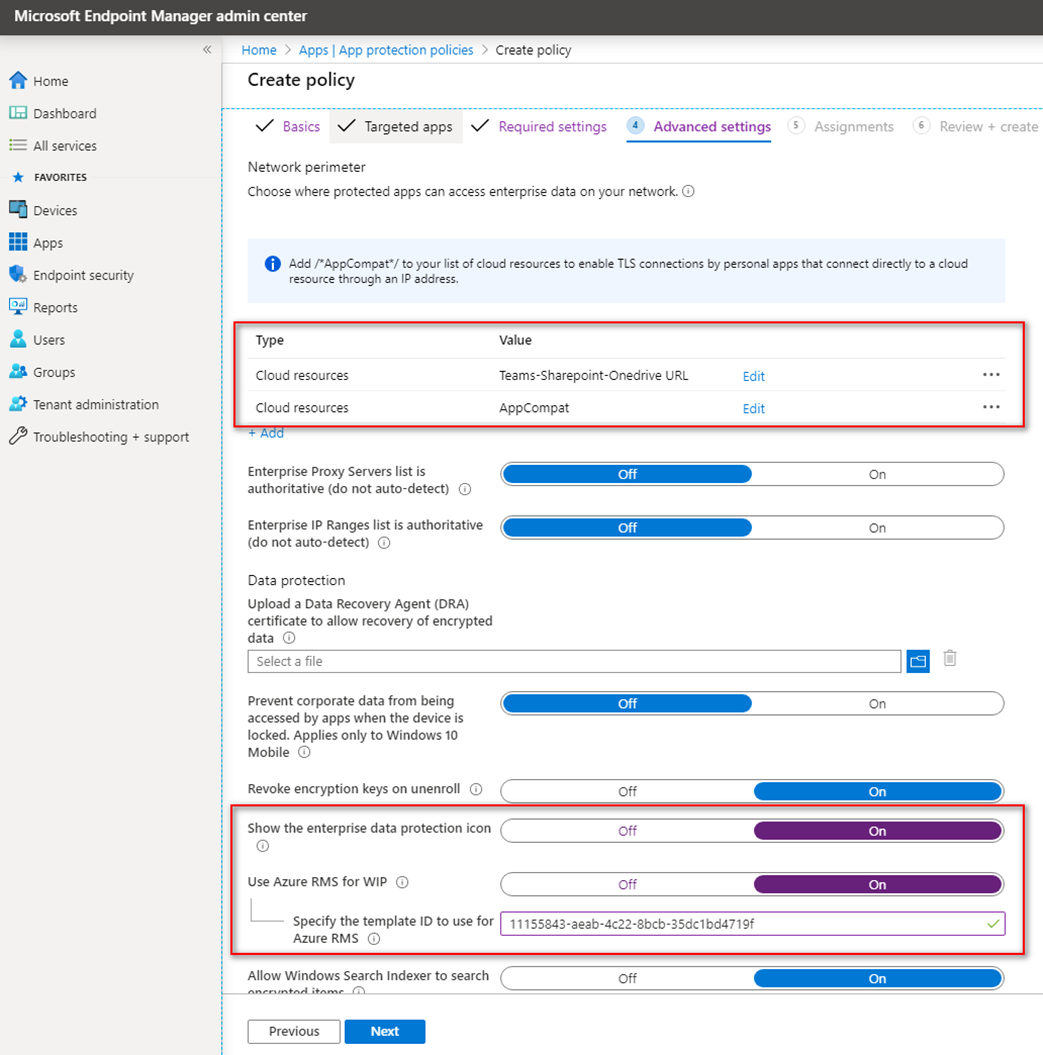Show info for Enterprise Proxy Servers setting
Screen dimensions: 1043x1055
point(465,489)
